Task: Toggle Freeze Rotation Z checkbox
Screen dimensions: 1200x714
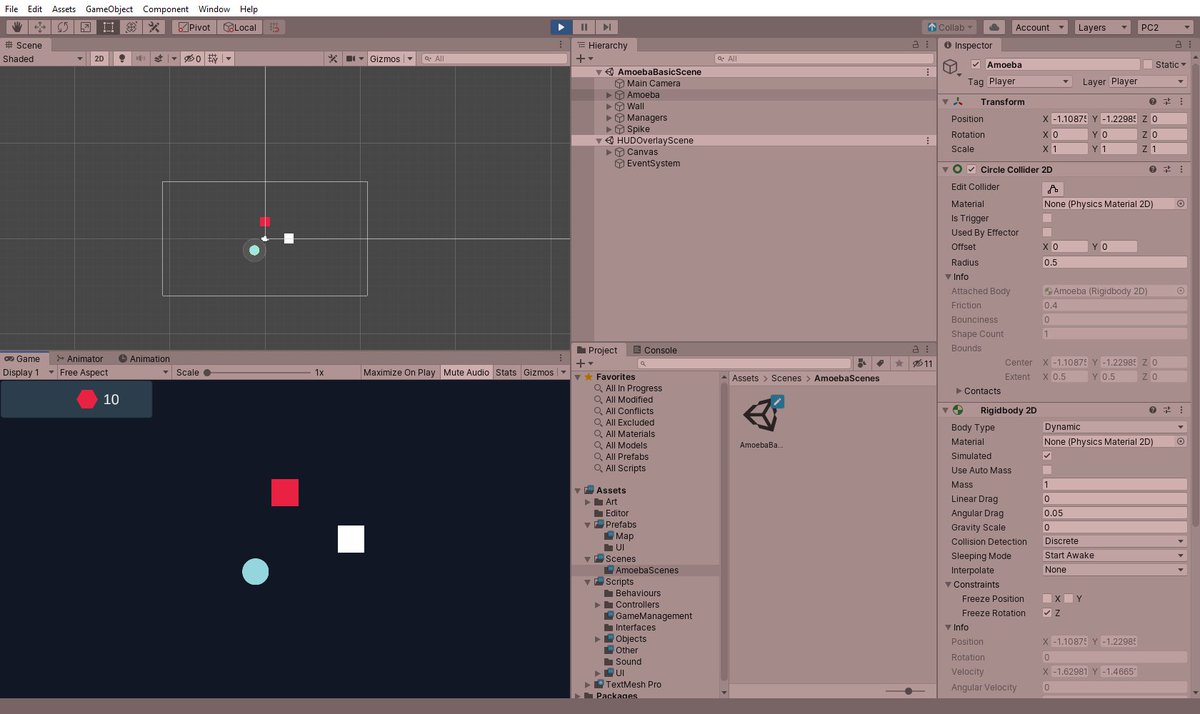Action: pyautogui.click(x=1047, y=613)
